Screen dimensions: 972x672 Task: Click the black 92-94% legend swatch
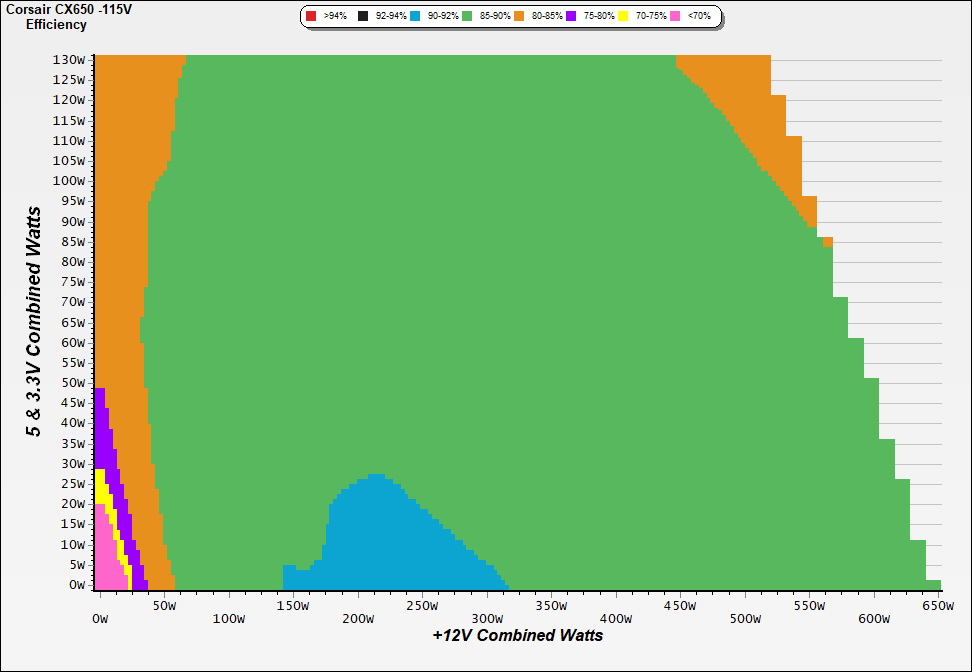pyautogui.click(x=363, y=17)
